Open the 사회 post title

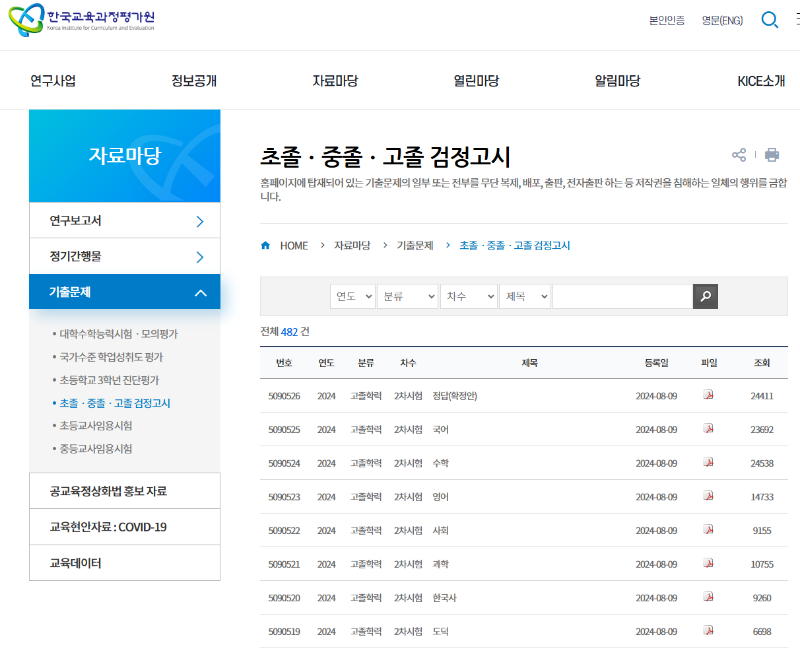[x=440, y=531]
